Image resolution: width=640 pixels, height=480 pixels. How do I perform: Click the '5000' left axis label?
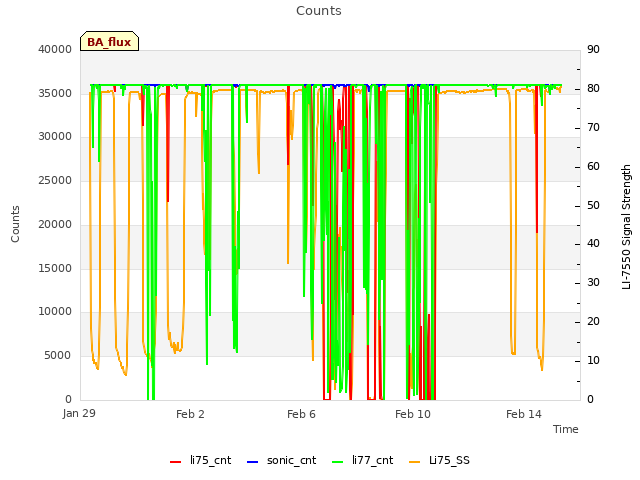coord(58,356)
